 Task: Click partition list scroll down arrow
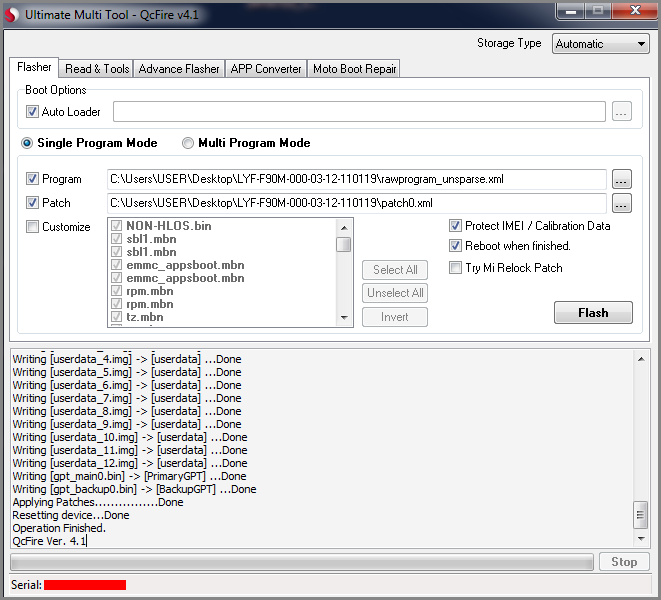(344, 318)
